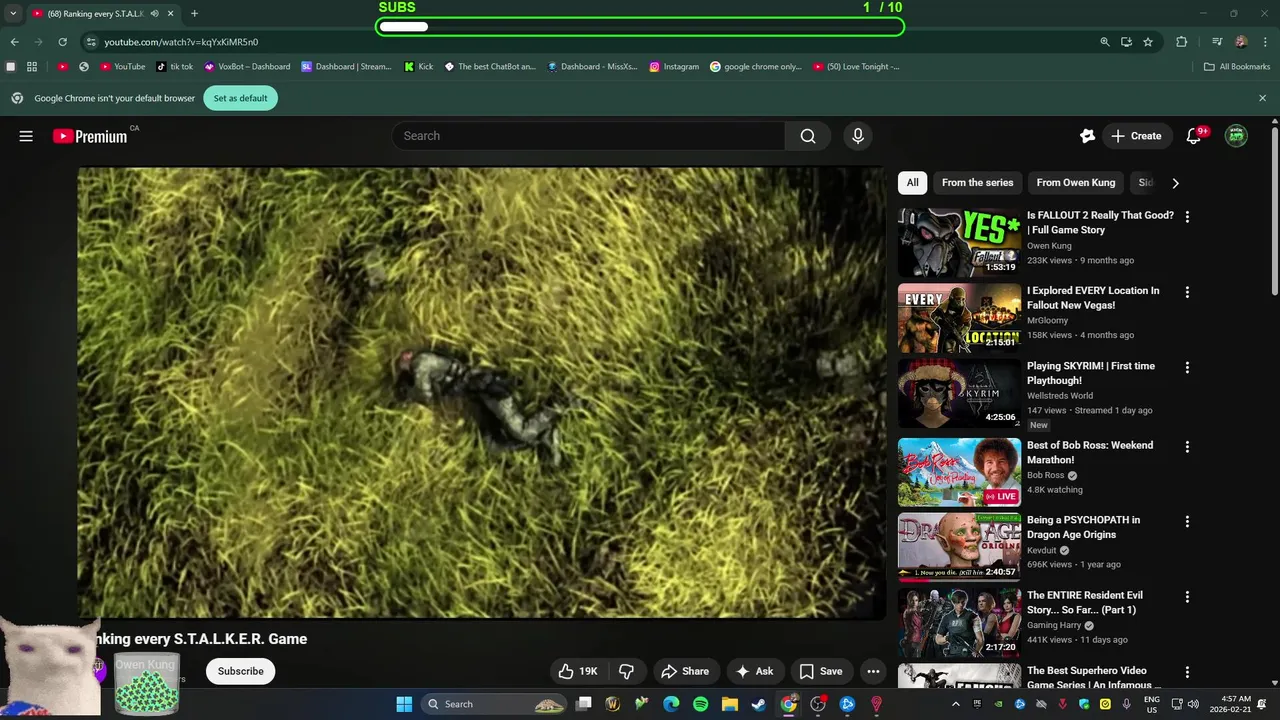Select the All filter chip
This screenshot has height=720, width=1280.
(912, 183)
